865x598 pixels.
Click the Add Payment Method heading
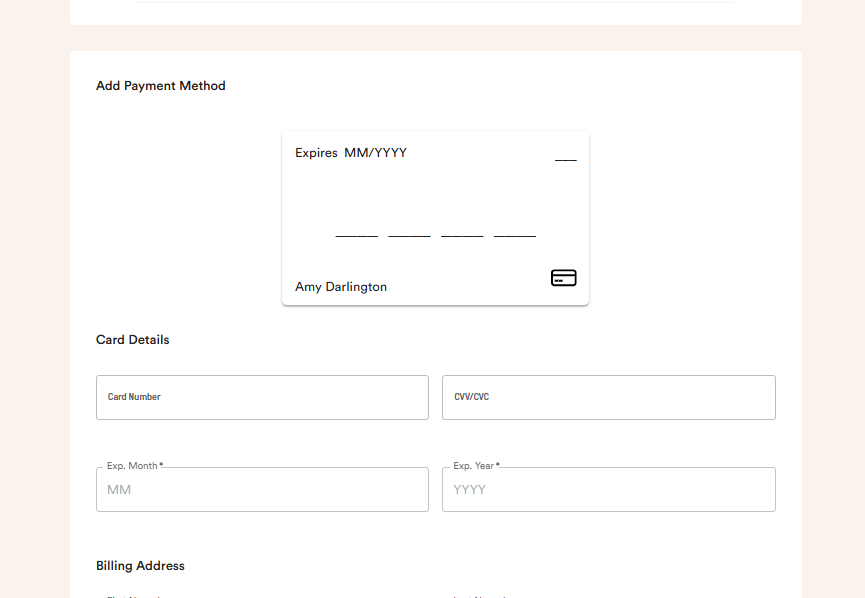(x=161, y=86)
